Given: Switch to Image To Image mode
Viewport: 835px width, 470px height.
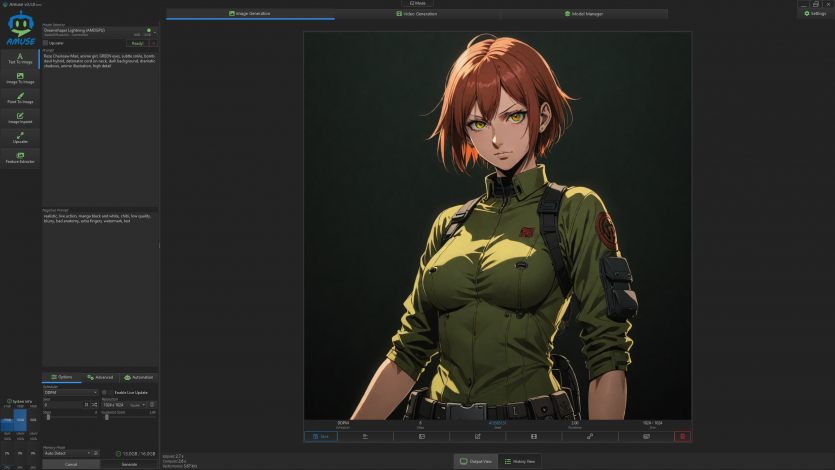Looking at the screenshot, I should (x=20, y=78).
